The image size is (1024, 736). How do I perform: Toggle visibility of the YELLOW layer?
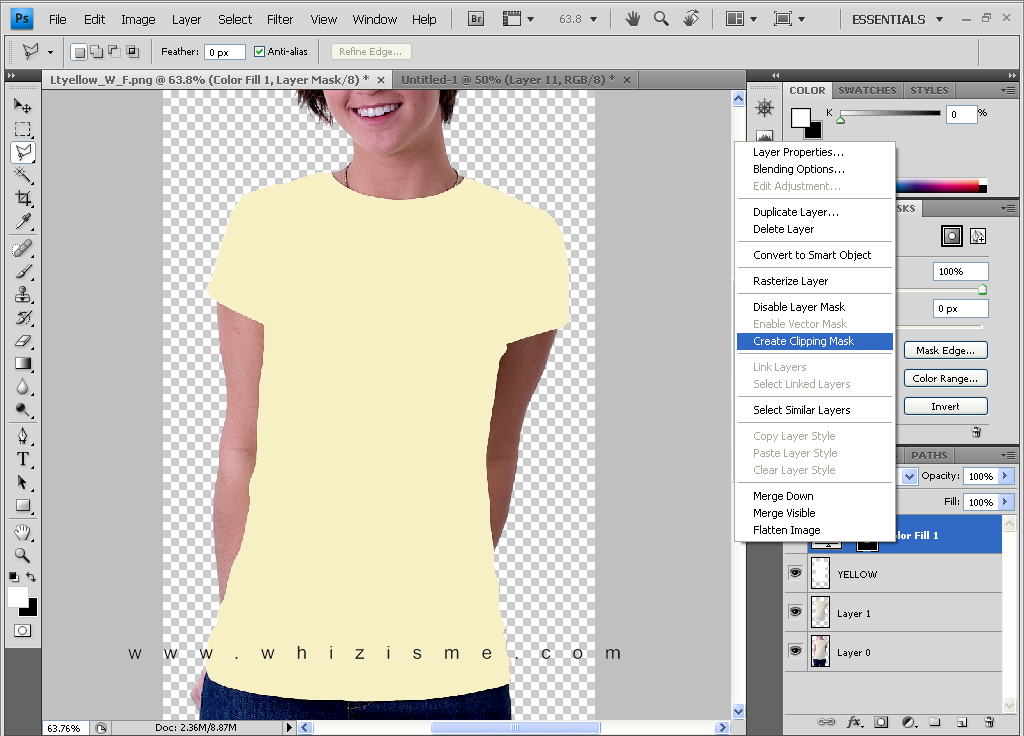[794, 572]
